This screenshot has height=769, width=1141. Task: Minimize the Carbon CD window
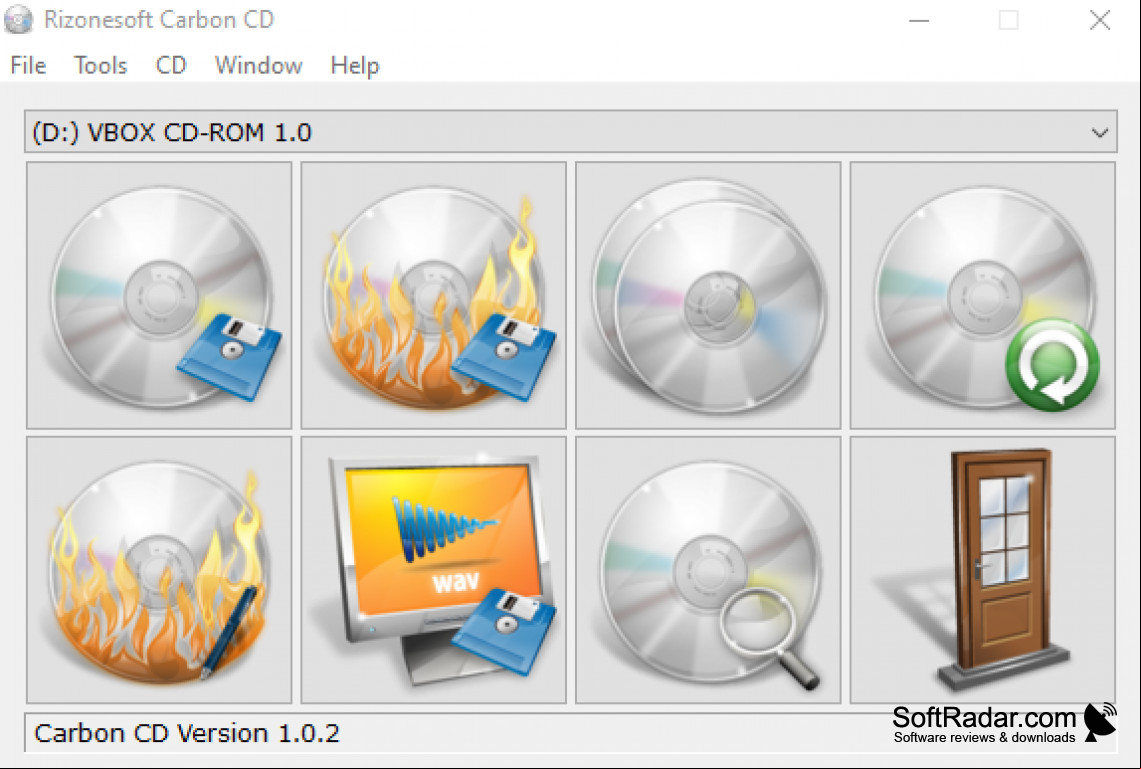tap(919, 20)
